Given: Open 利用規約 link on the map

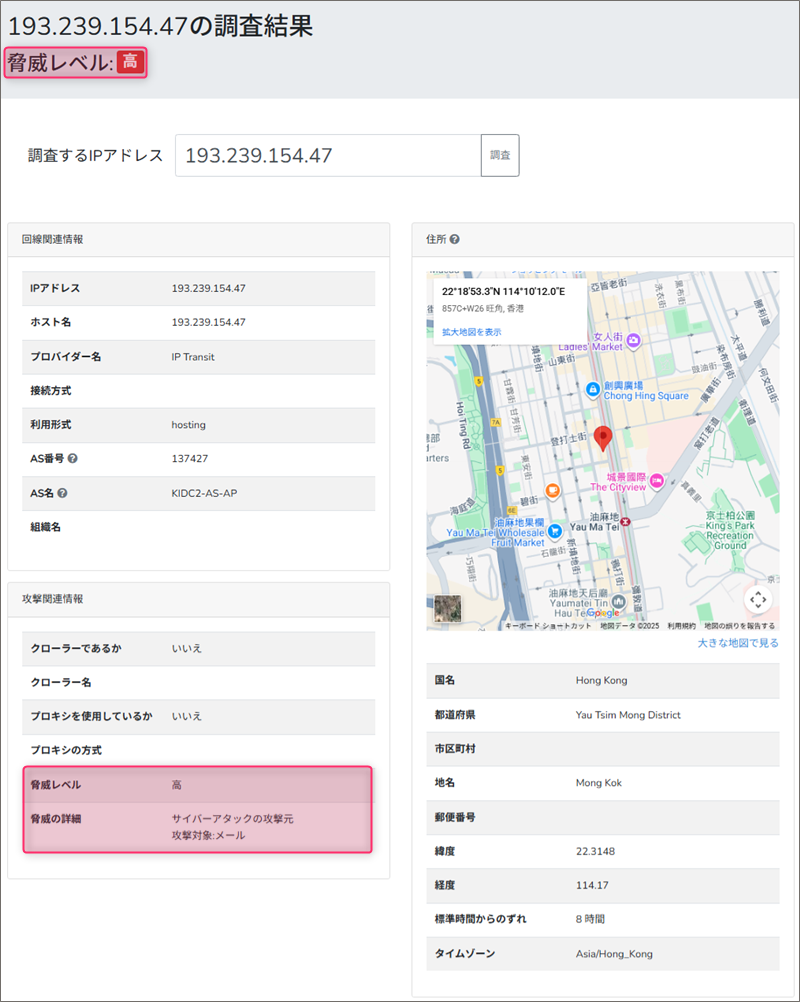Looking at the screenshot, I should 682,626.
